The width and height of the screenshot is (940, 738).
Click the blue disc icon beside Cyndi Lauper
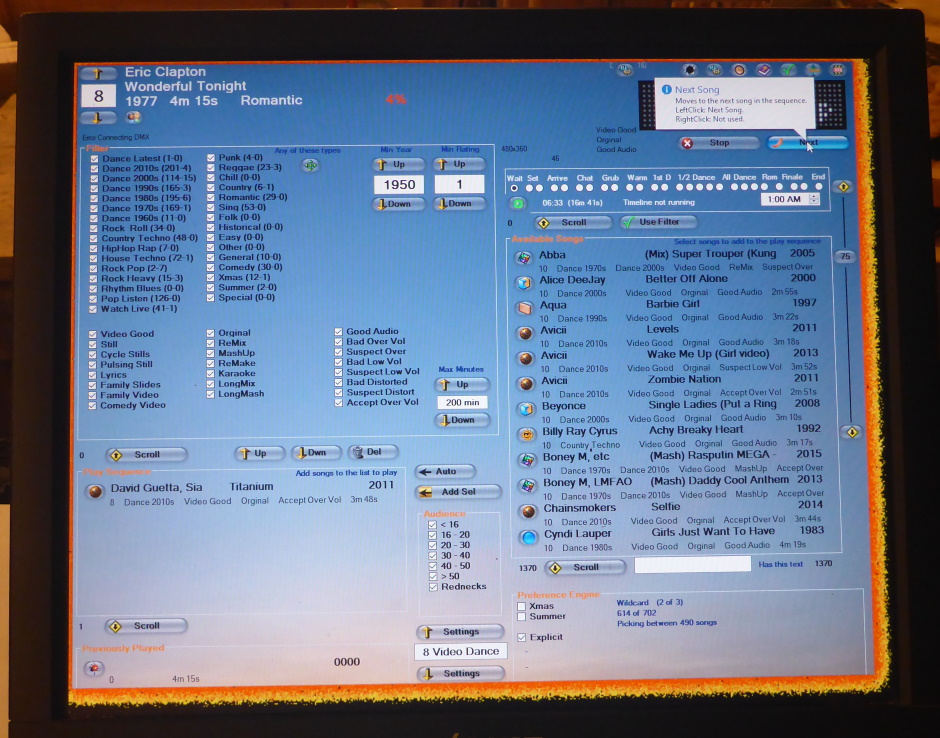pos(529,537)
